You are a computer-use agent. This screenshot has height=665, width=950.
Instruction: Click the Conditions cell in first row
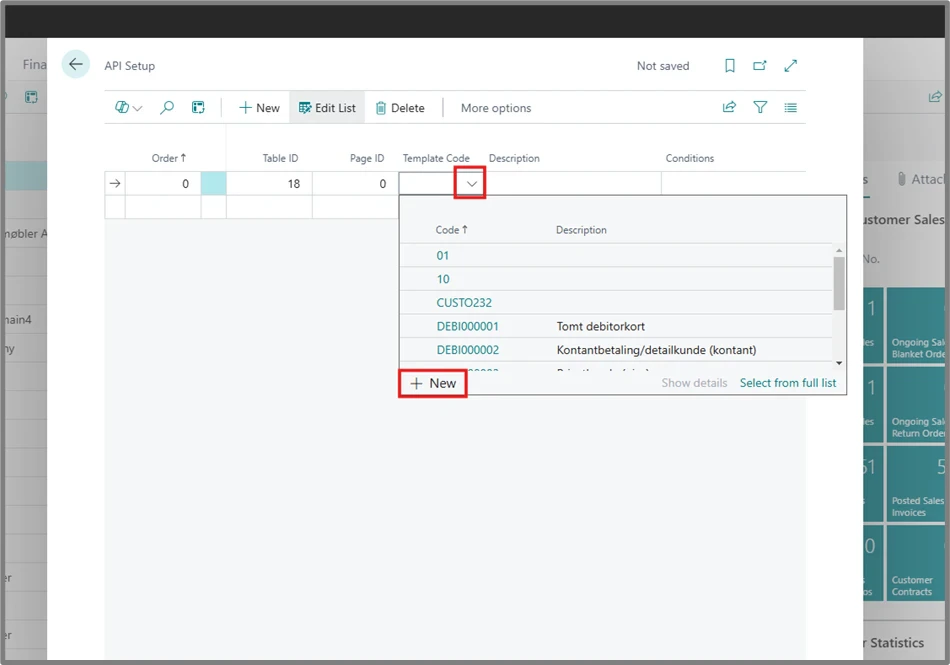click(733, 184)
